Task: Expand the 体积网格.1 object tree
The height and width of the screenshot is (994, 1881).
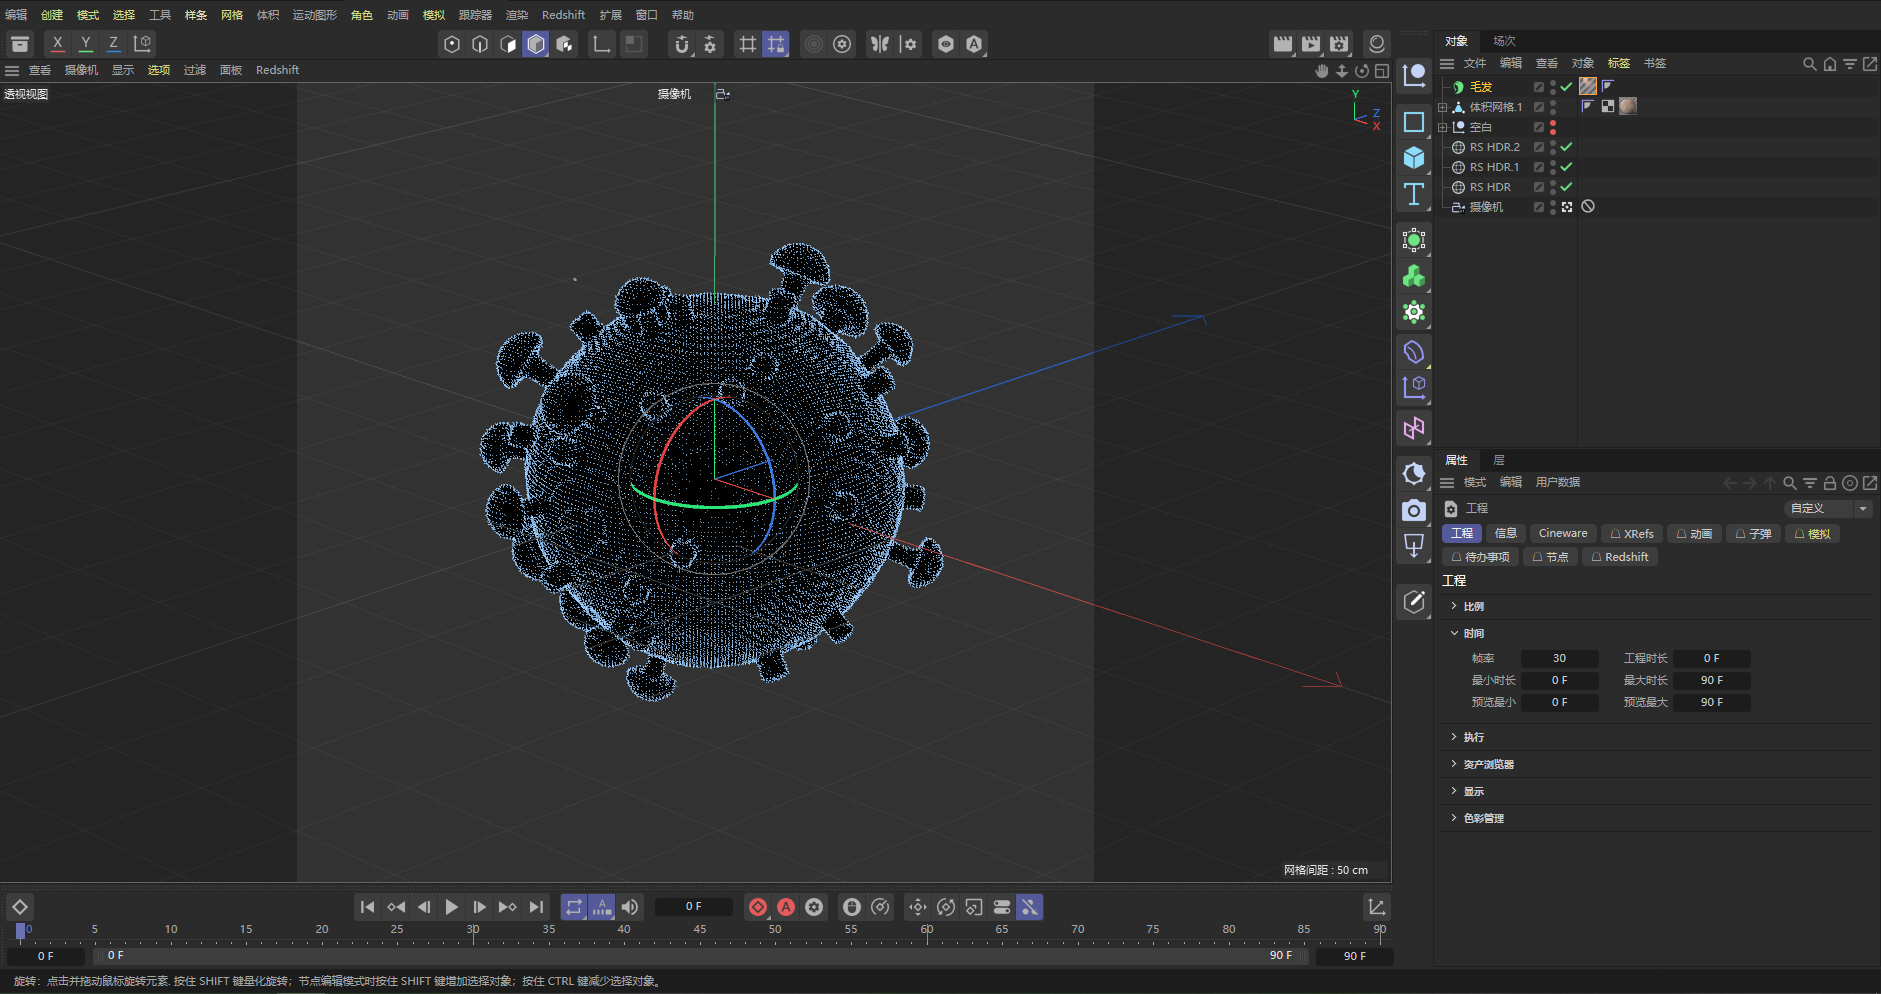Action: pyautogui.click(x=1442, y=107)
